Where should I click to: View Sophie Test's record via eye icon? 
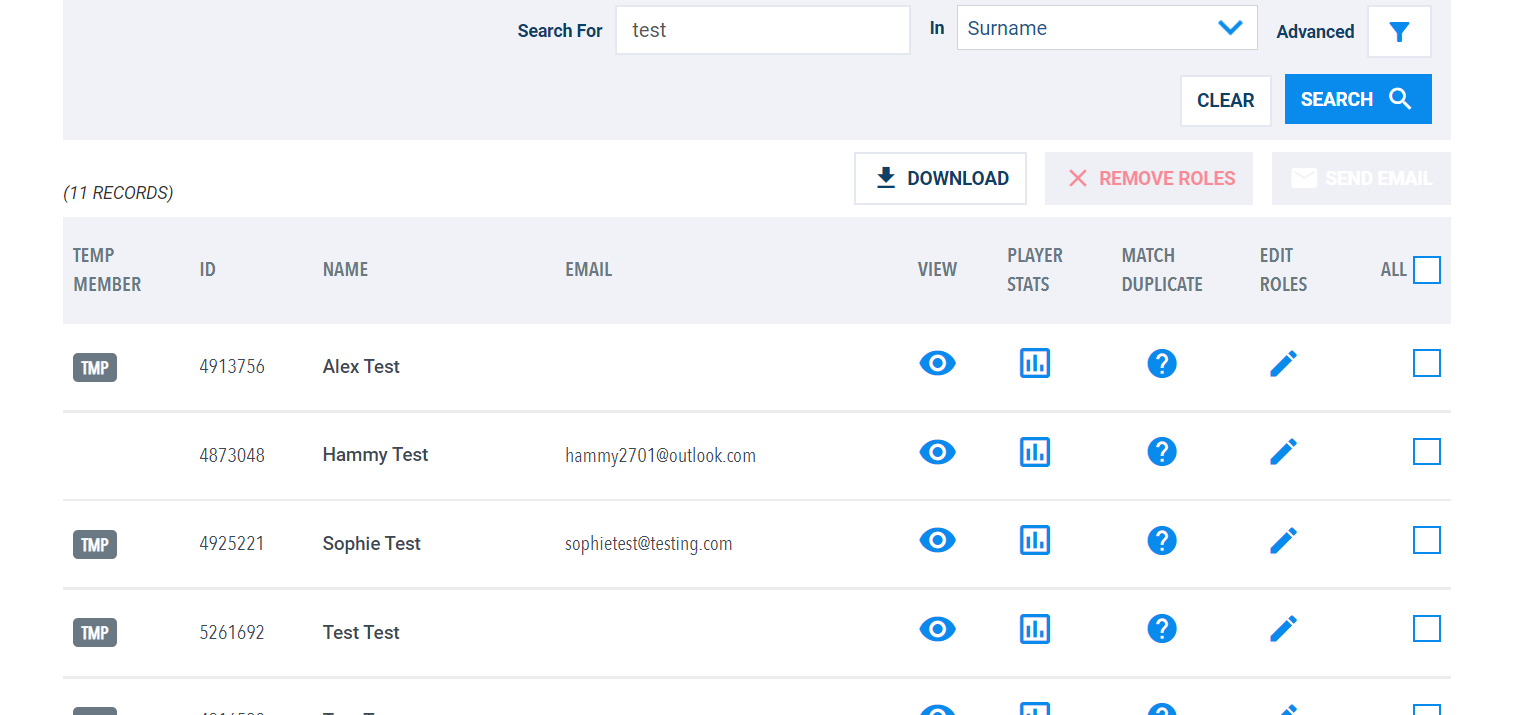[937, 540]
